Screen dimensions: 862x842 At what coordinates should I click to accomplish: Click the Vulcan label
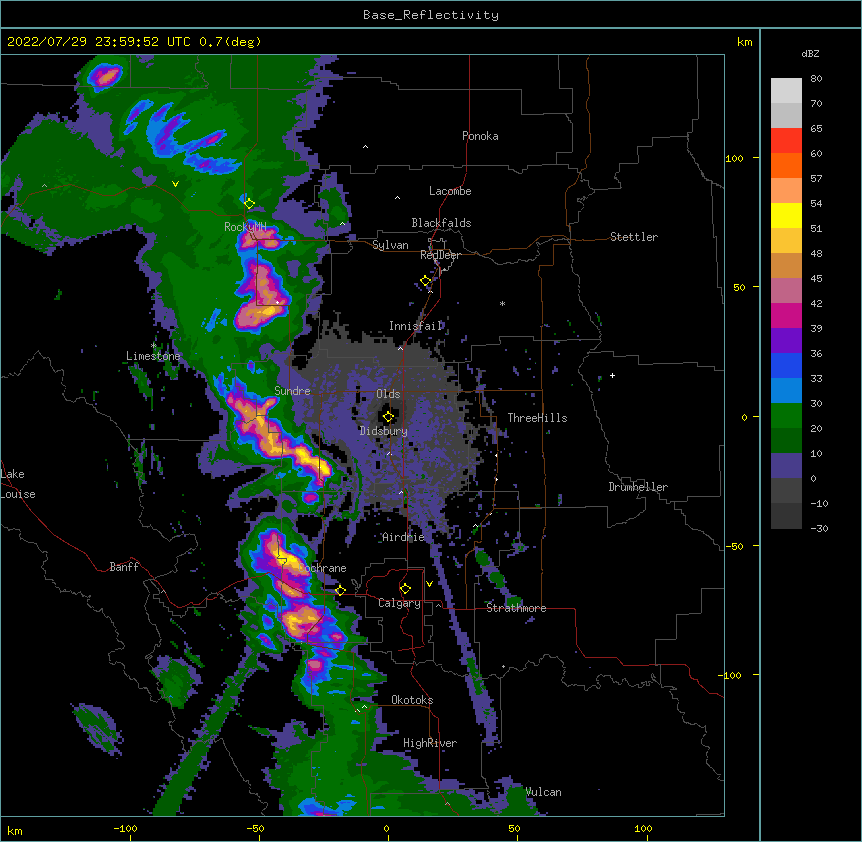544,792
